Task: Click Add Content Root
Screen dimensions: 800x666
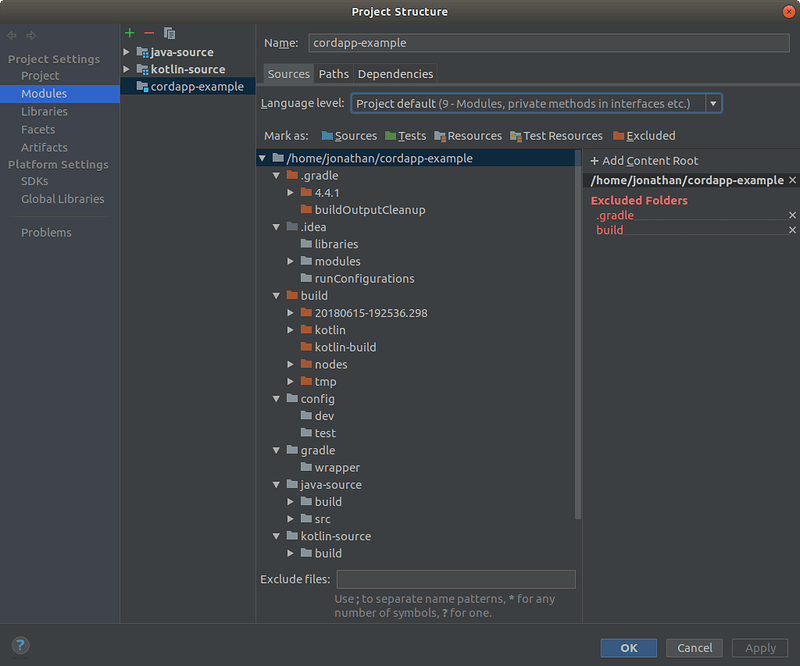Action: [x=644, y=161]
